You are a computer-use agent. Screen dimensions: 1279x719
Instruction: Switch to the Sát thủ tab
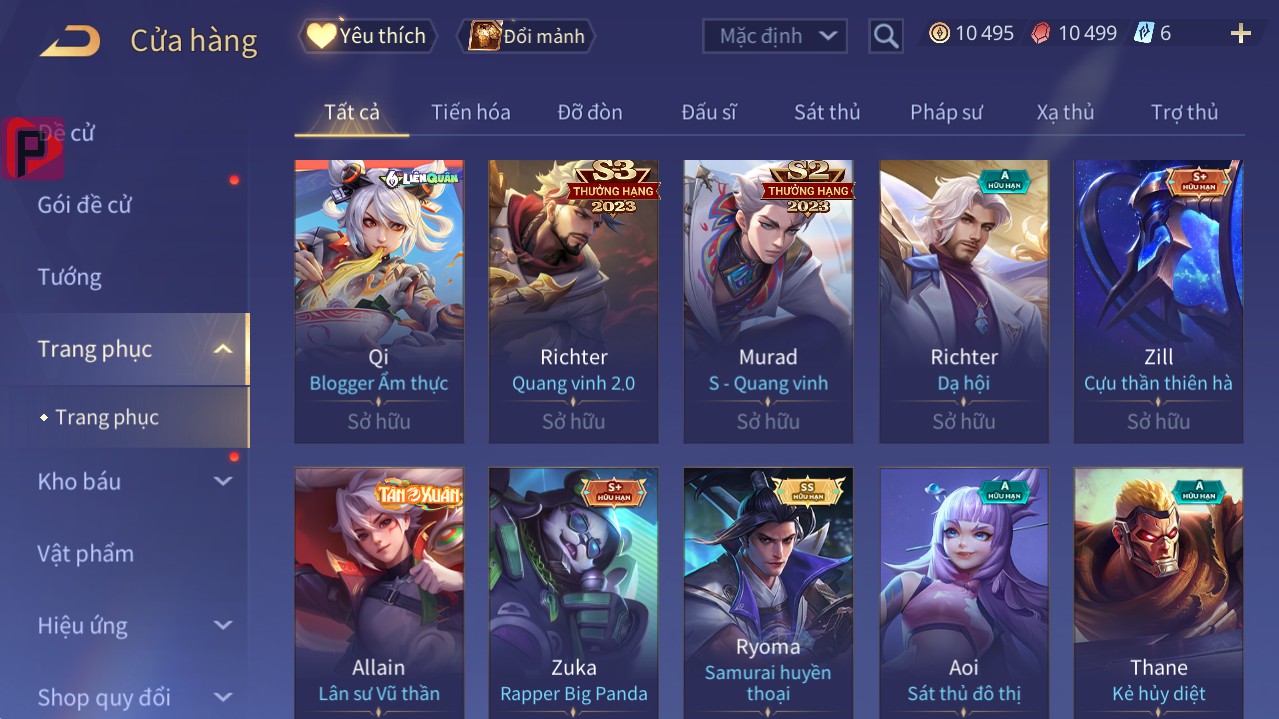pos(827,112)
